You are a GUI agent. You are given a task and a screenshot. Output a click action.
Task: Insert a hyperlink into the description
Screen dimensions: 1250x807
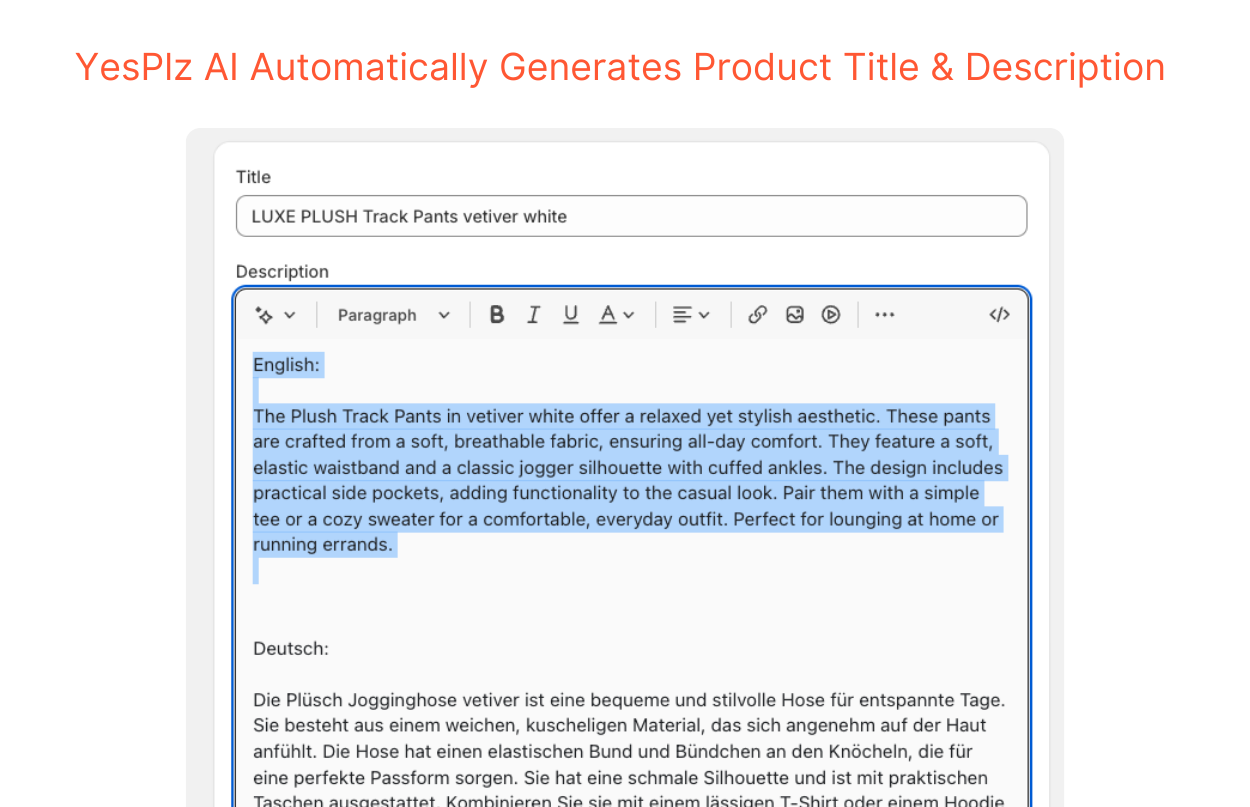pyautogui.click(x=757, y=314)
